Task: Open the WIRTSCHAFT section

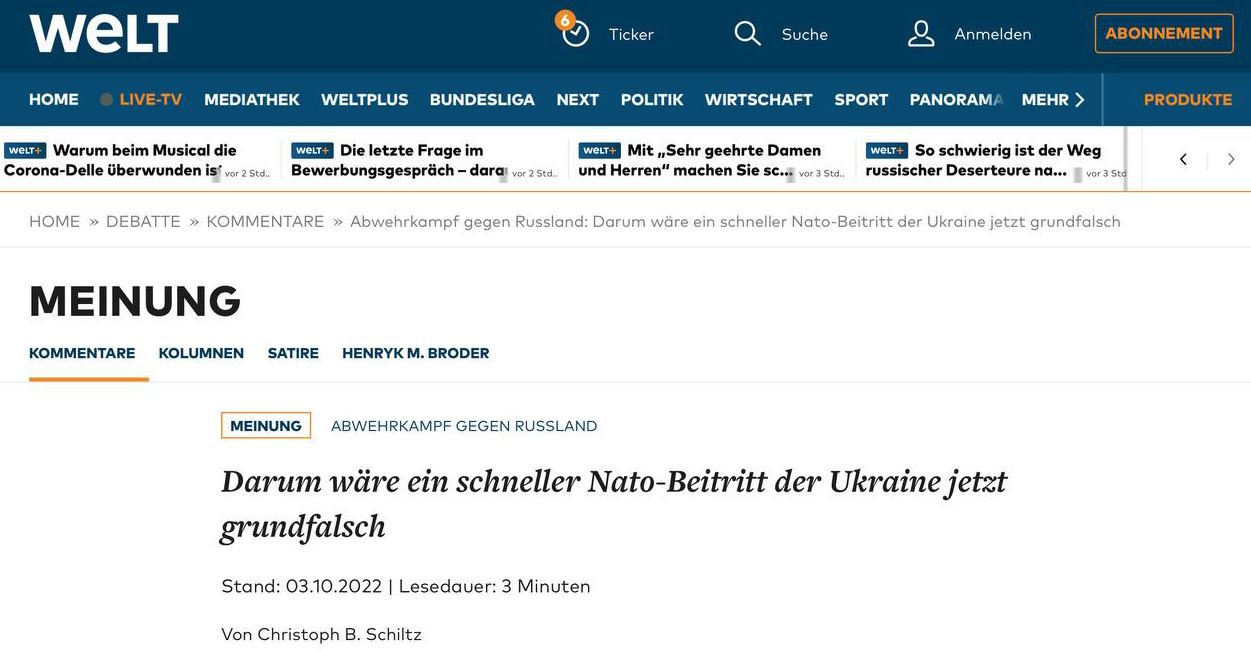Action: 758,100
